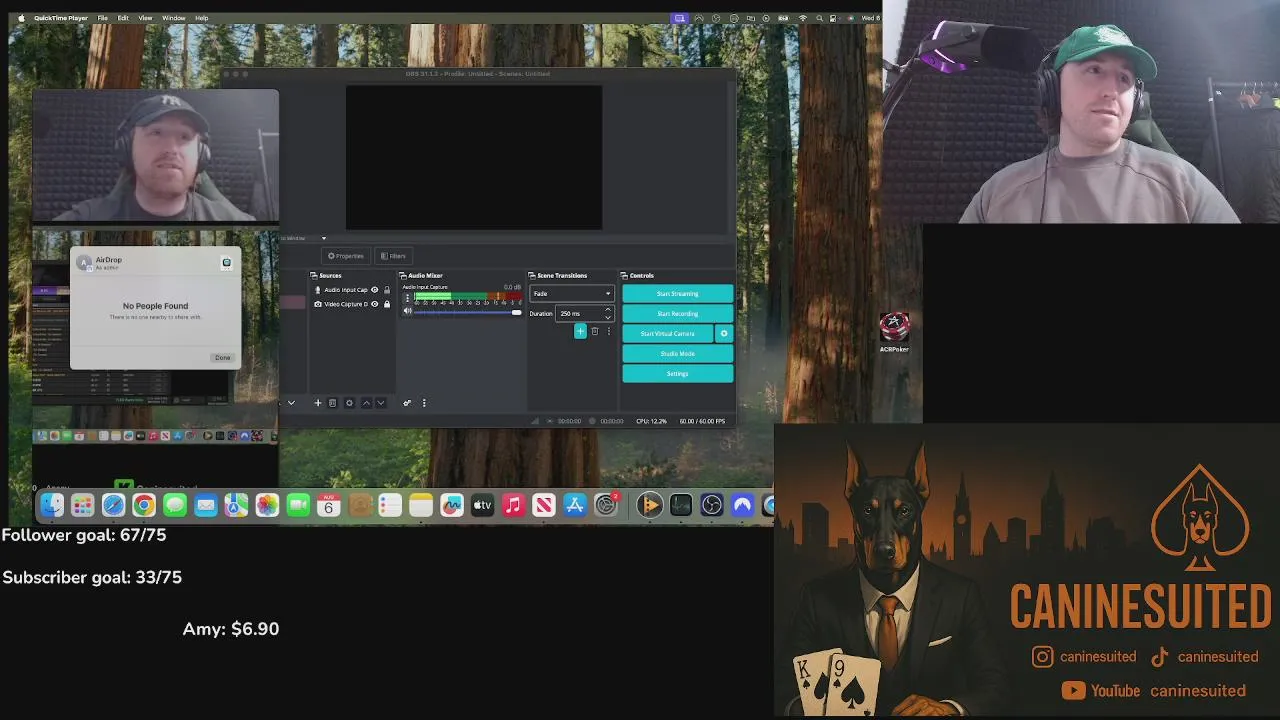Open Audio Input Capture options dots

(407, 298)
